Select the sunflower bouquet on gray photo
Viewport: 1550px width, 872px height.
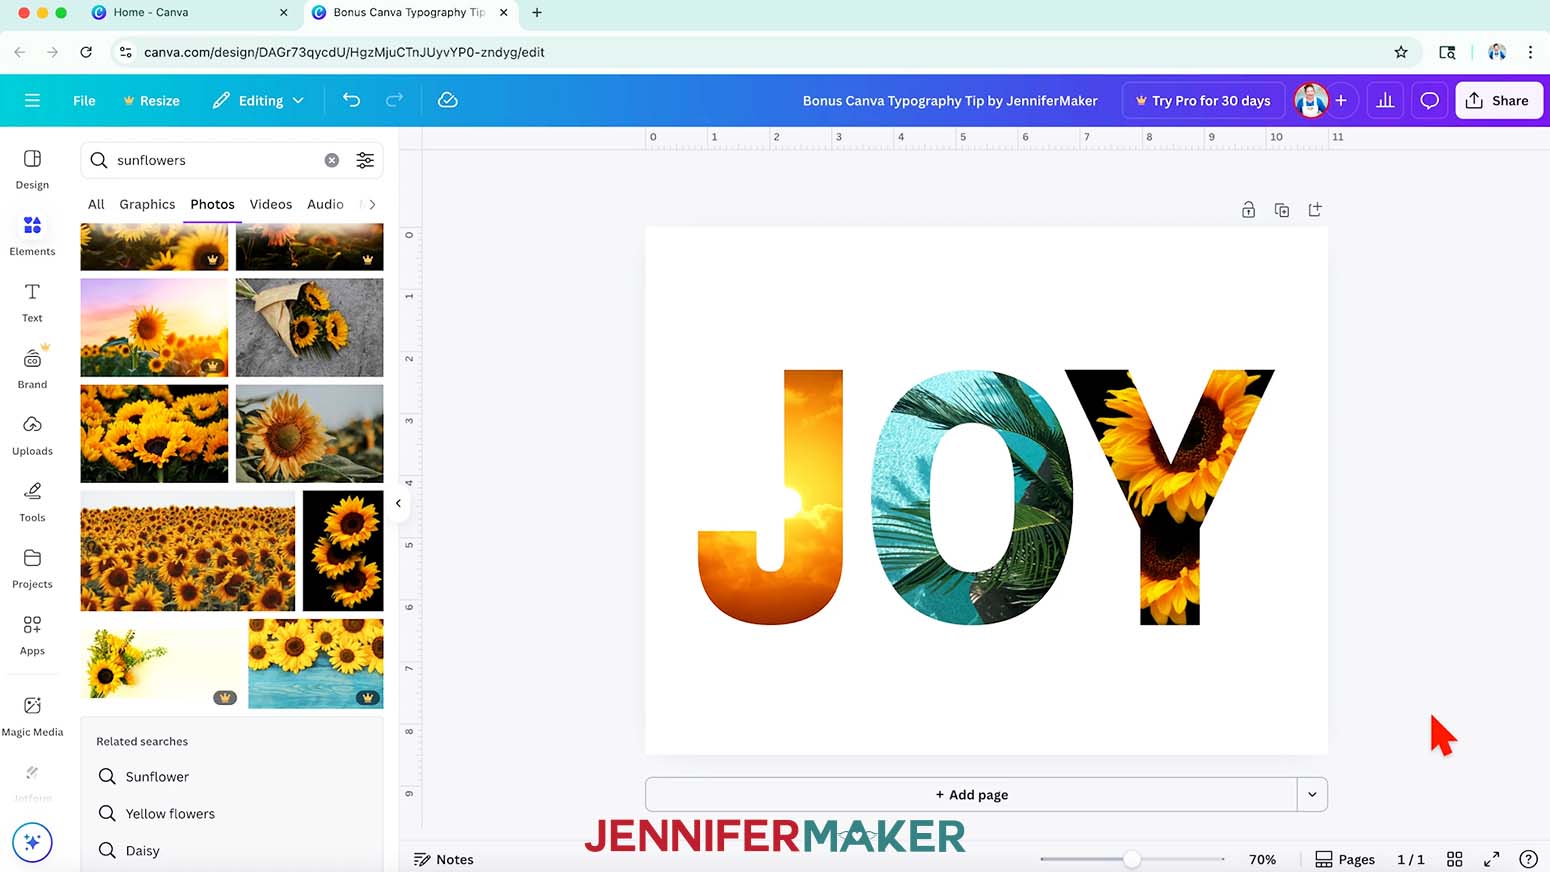309,327
